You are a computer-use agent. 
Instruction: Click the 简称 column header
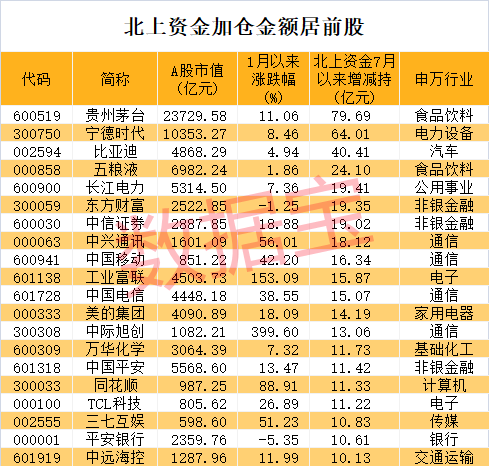tap(115, 79)
